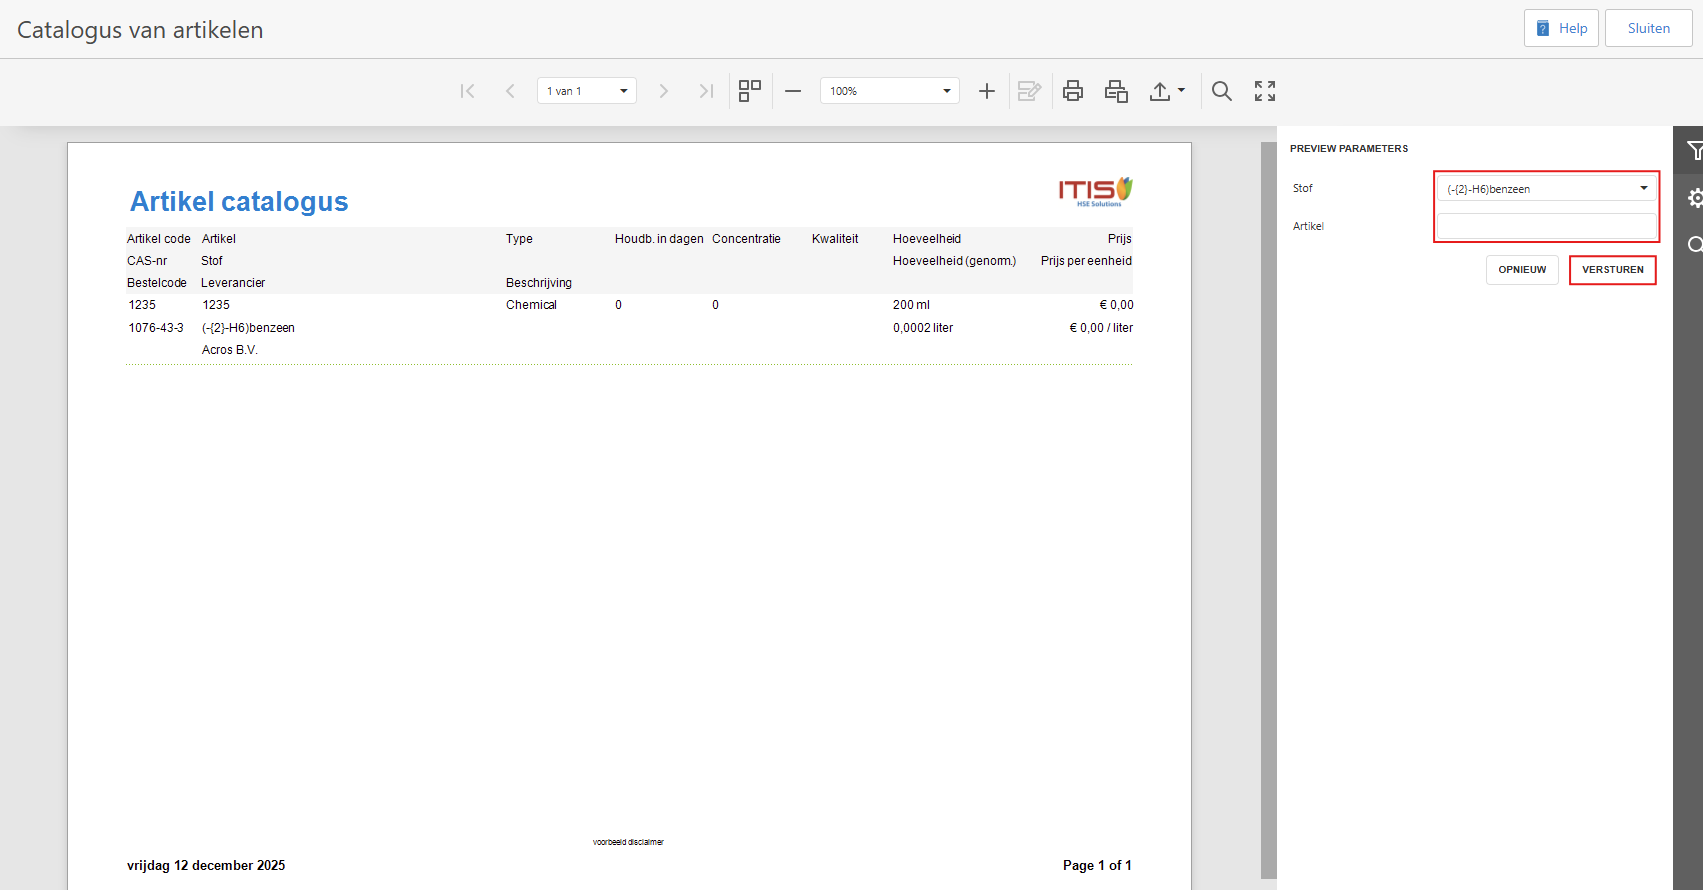Toggle full screen view
The width and height of the screenshot is (1703, 890).
click(x=1265, y=91)
